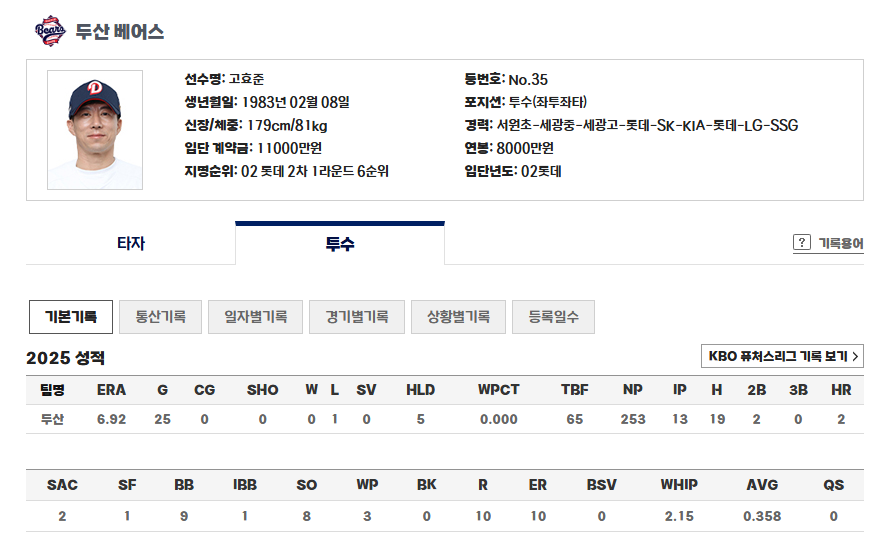Click the AVG column header
Image resolution: width=879 pixels, height=537 pixels.
[x=762, y=484]
